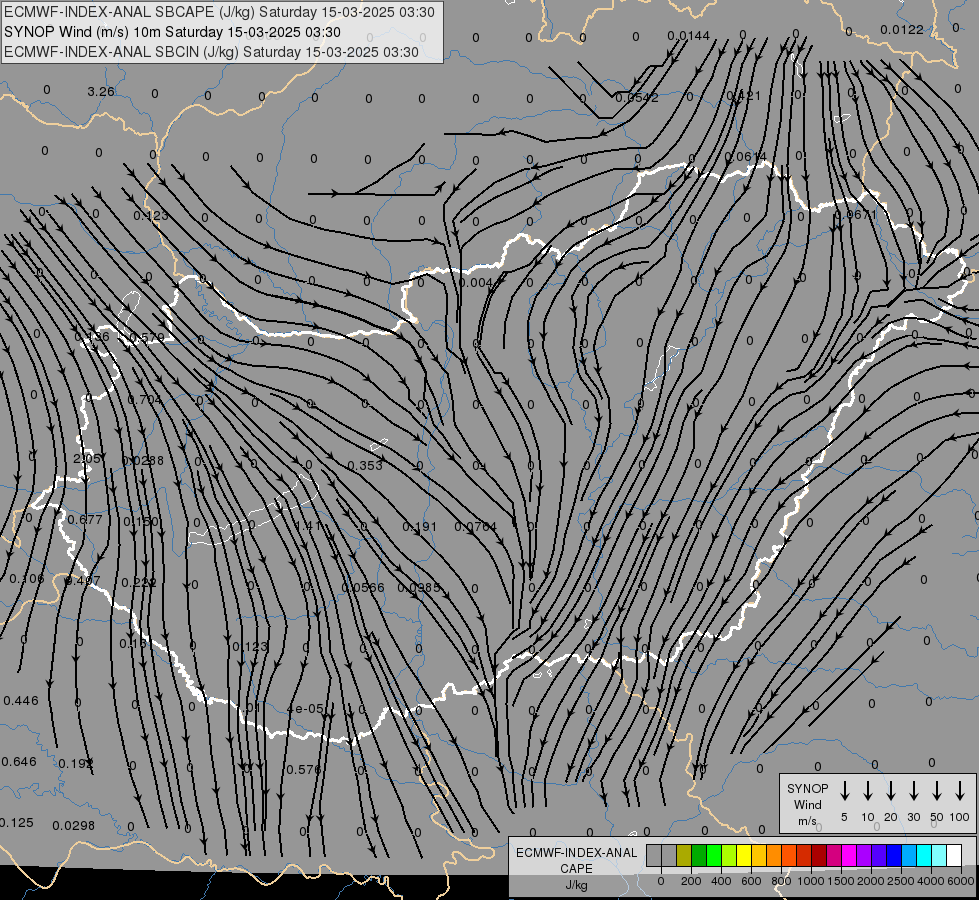This screenshot has width=979, height=900.
Task: Click the 2.05 value on the map
Action: click(87, 458)
